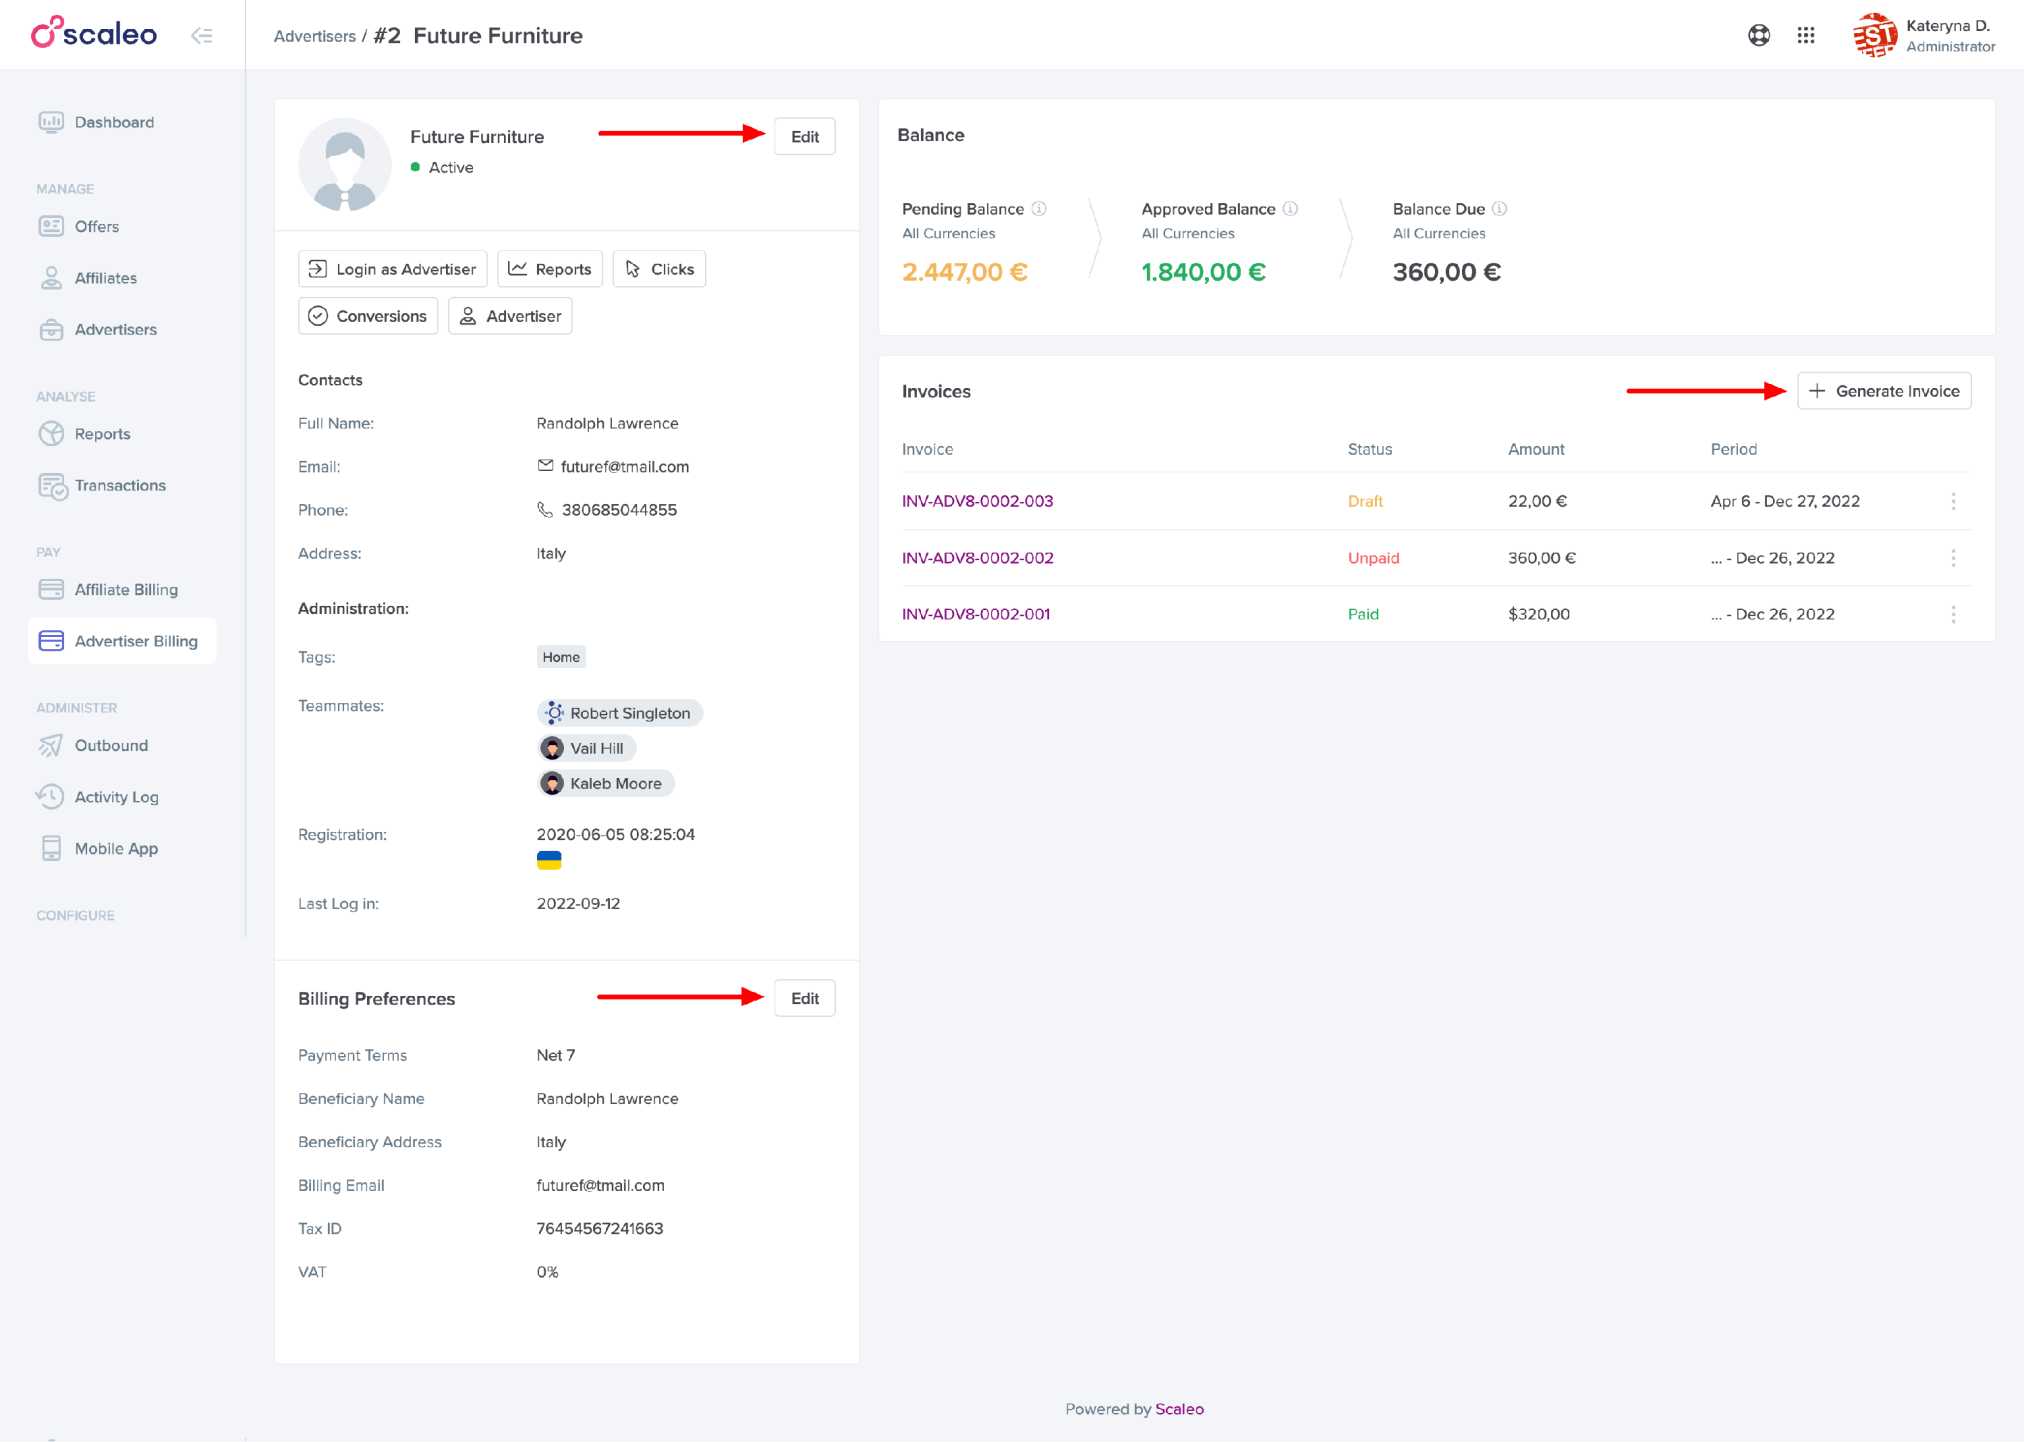Viewport: 2024px width, 1442px height.
Task: Click the Advertiser button
Action: (x=510, y=316)
